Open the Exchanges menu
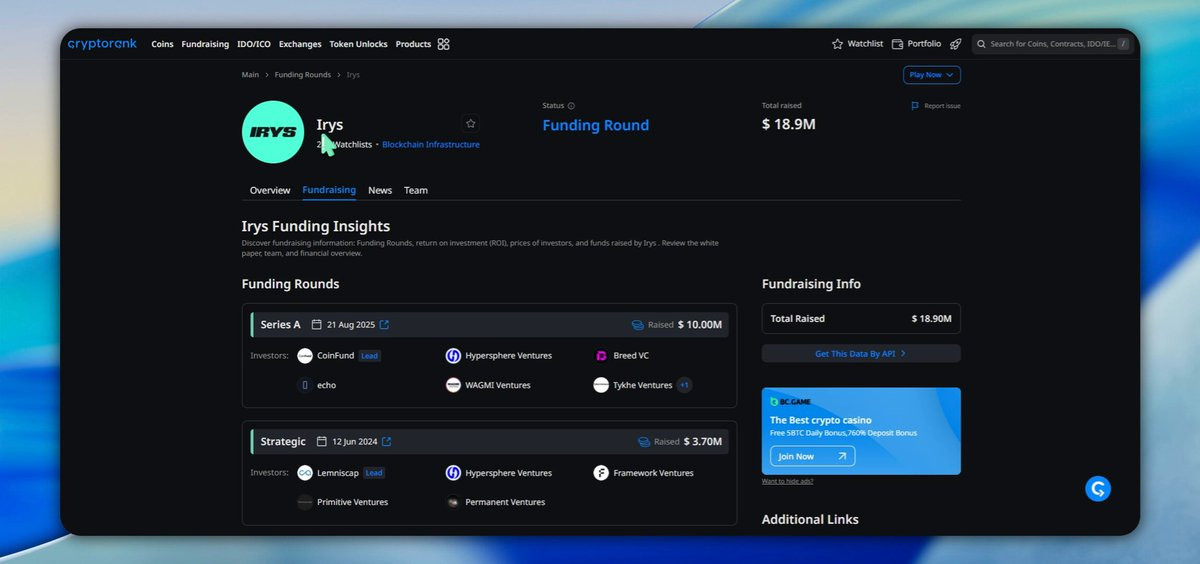The image size is (1200, 564). click(300, 44)
